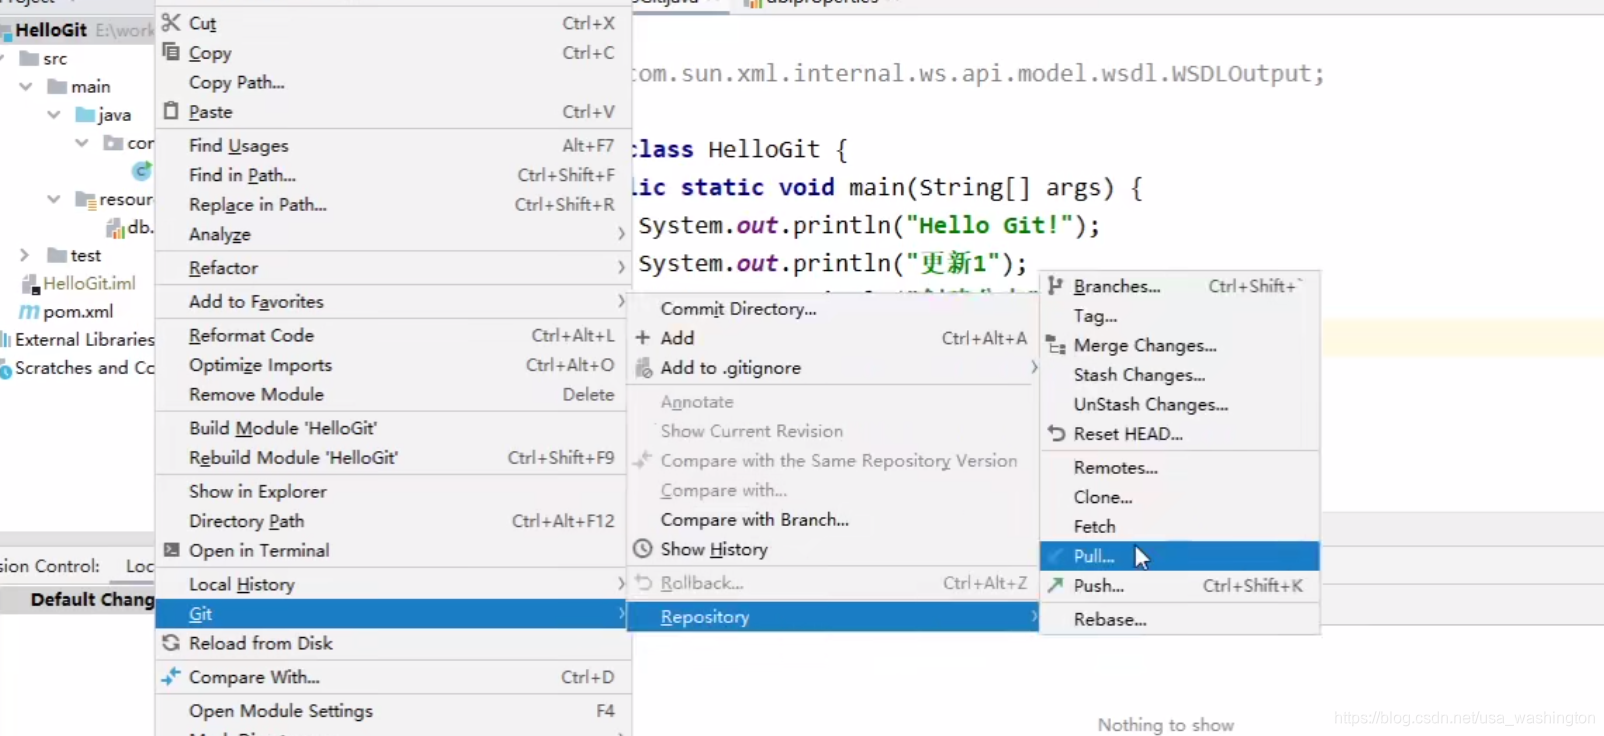Screen dimensions: 1604x736
Task: Choose Push... from Repository submenu
Action: click(x=1180, y=586)
